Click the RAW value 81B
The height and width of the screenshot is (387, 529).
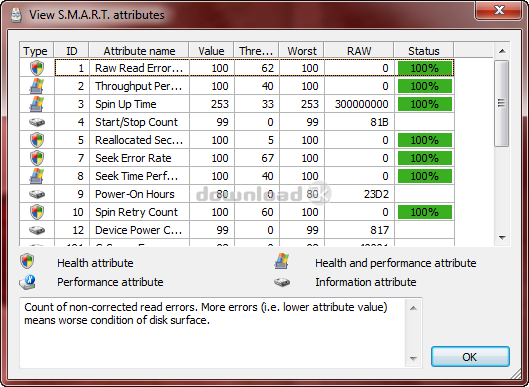point(379,122)
